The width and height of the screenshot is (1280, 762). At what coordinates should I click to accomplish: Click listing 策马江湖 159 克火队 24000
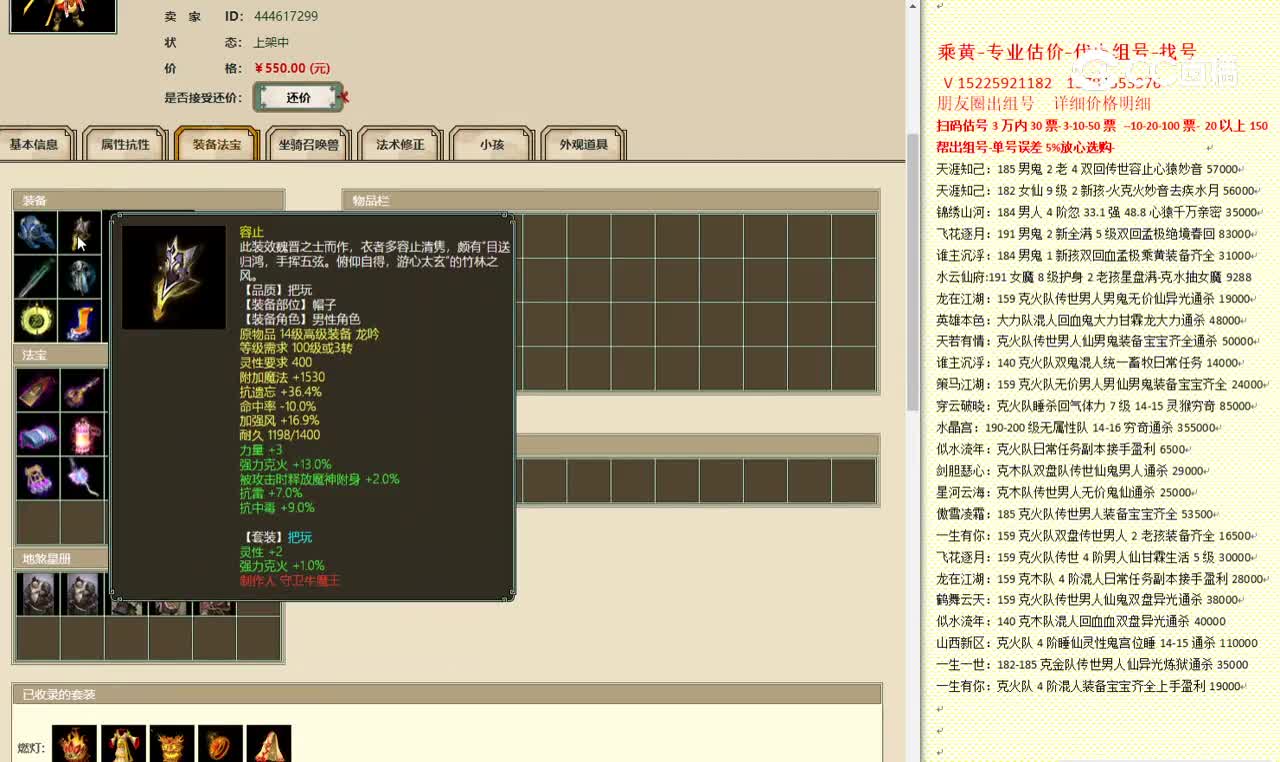point(1104,384)
